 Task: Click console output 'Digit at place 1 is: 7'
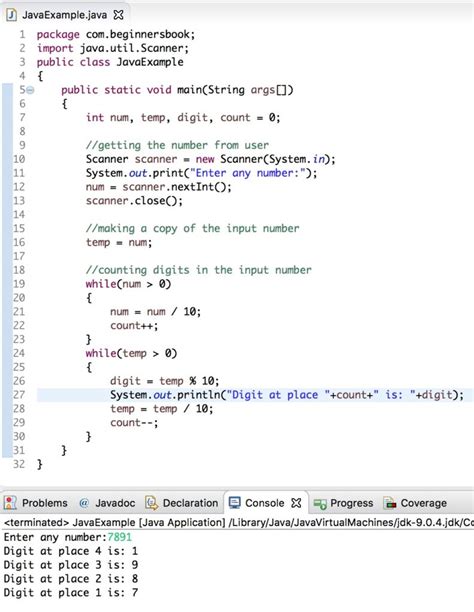(x=70, y=593)
